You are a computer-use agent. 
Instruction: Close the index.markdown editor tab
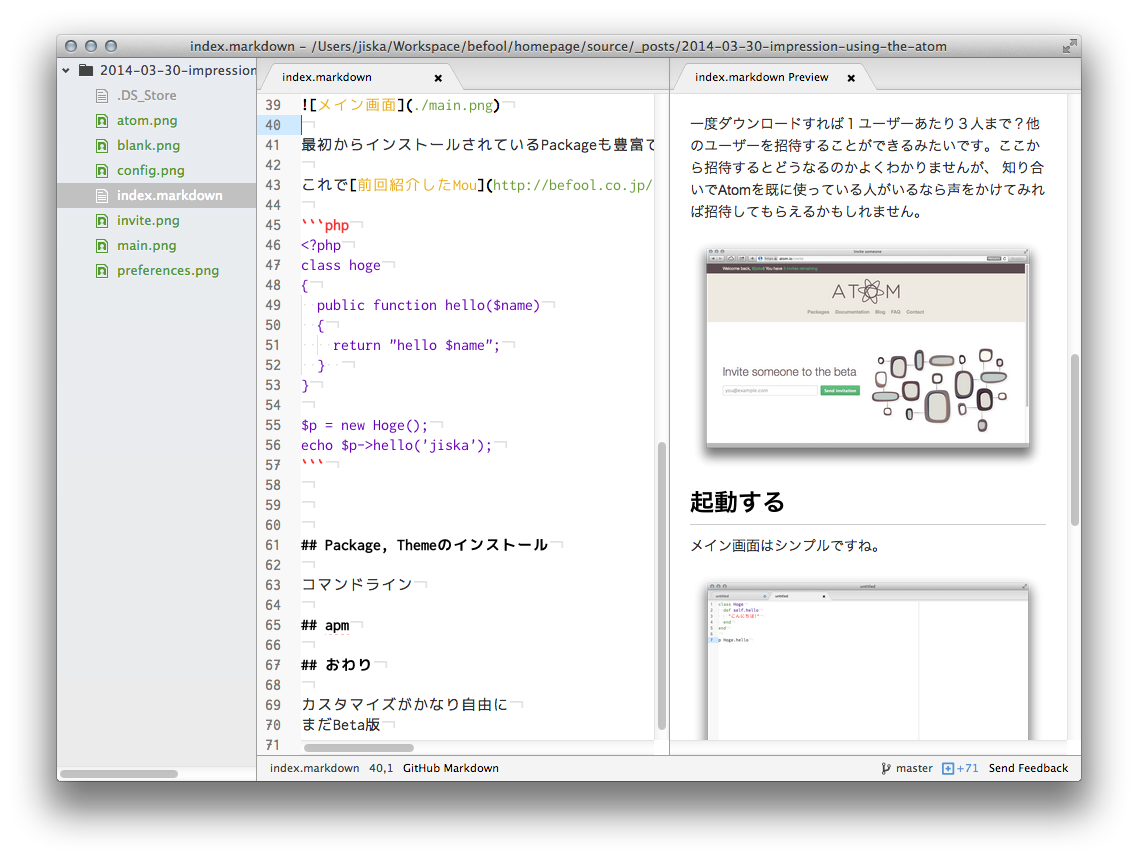point(438,78)
